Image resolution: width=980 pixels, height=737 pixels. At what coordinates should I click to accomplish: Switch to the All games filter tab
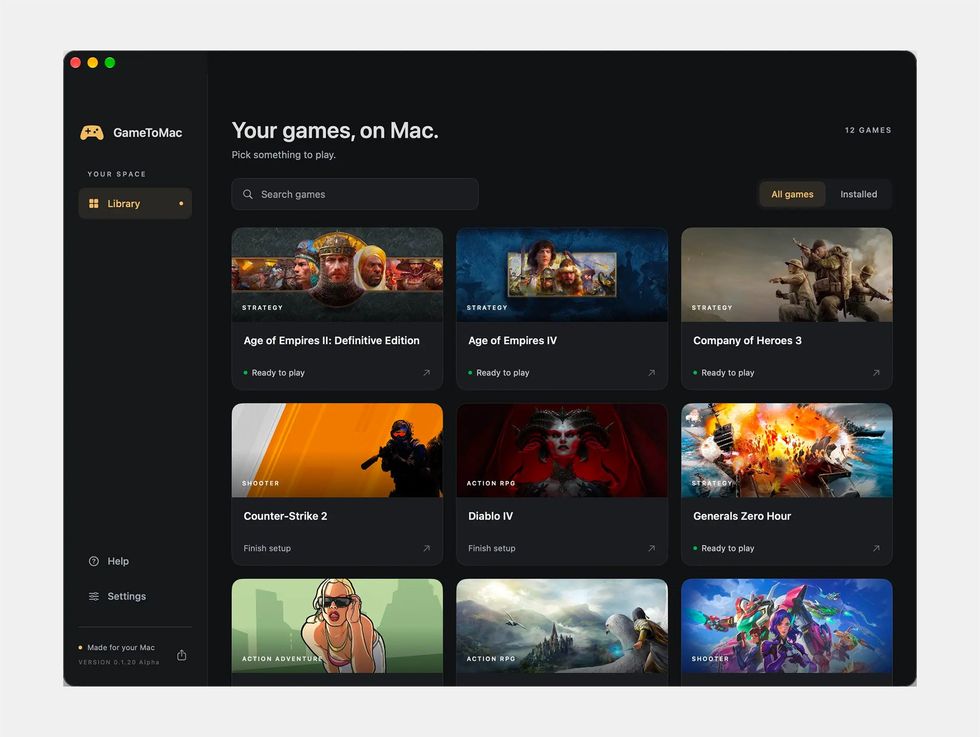pos(792,194)
